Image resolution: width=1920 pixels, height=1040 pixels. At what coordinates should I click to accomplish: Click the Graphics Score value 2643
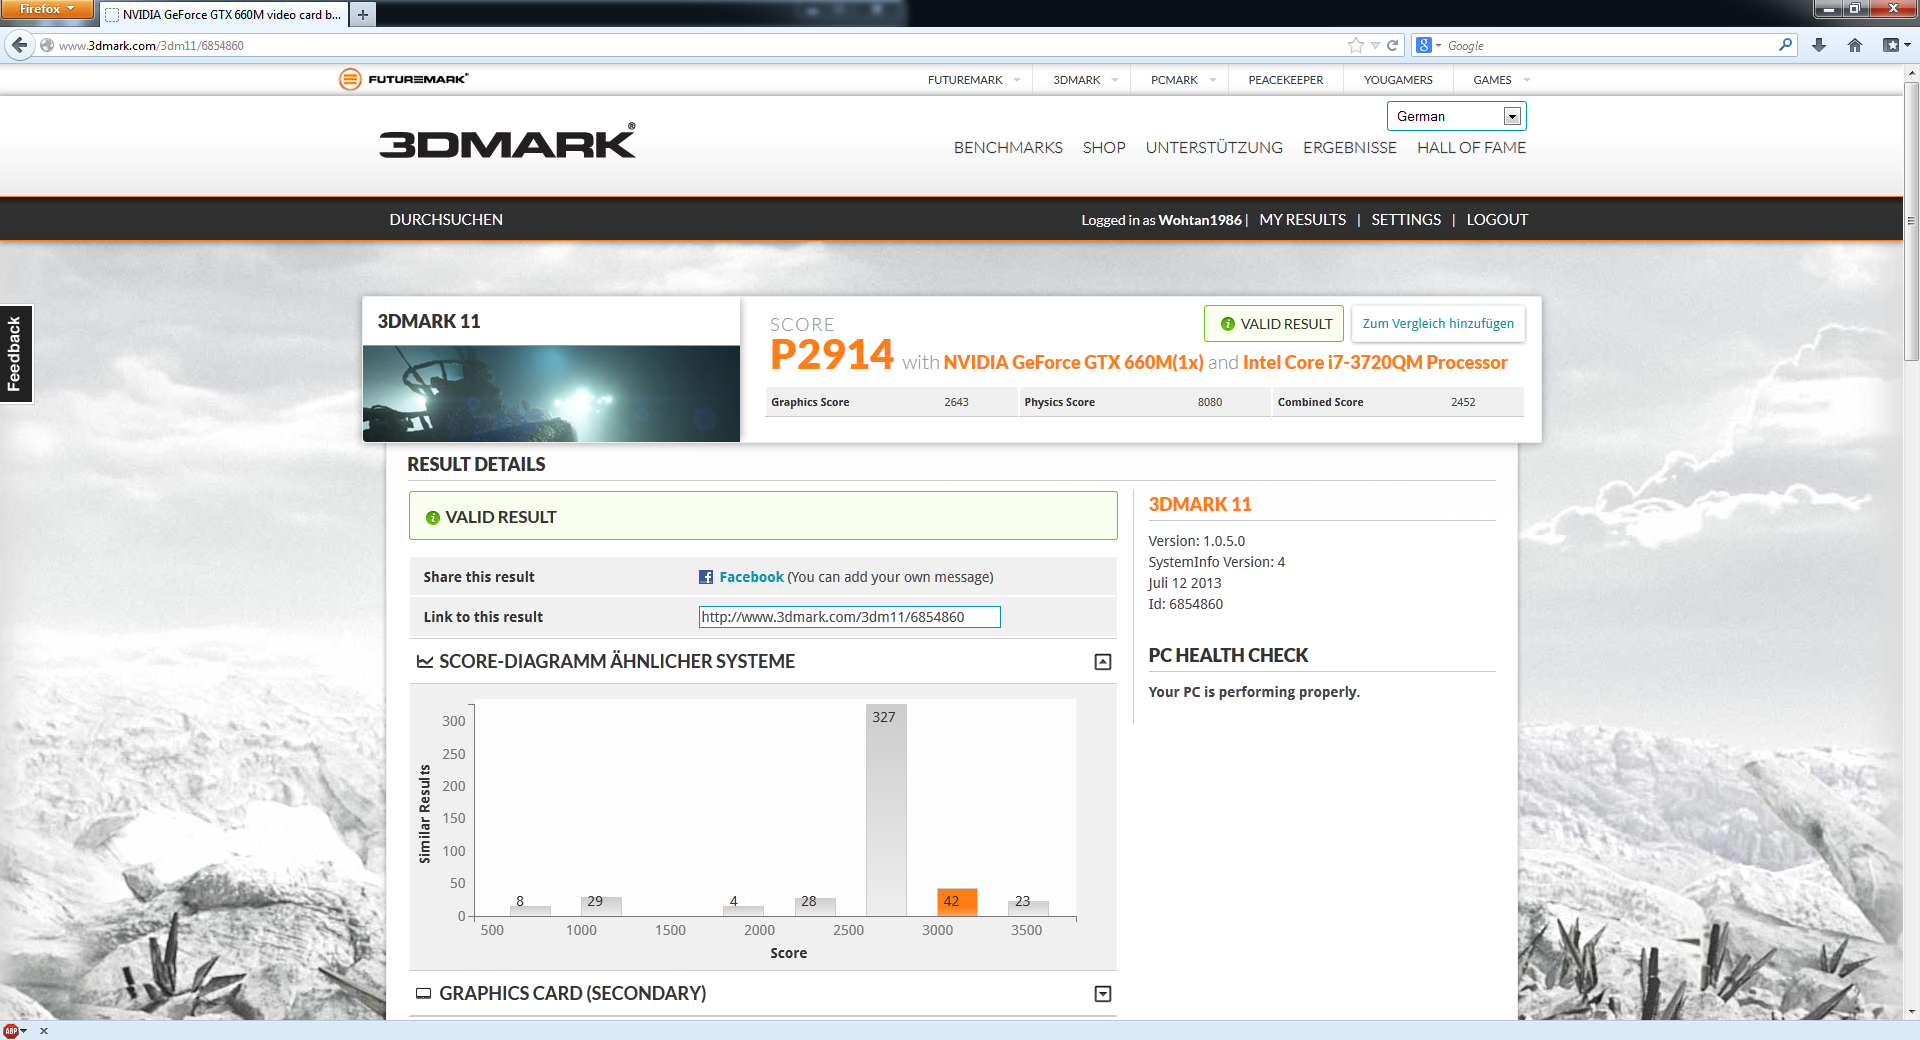point(956,402)
